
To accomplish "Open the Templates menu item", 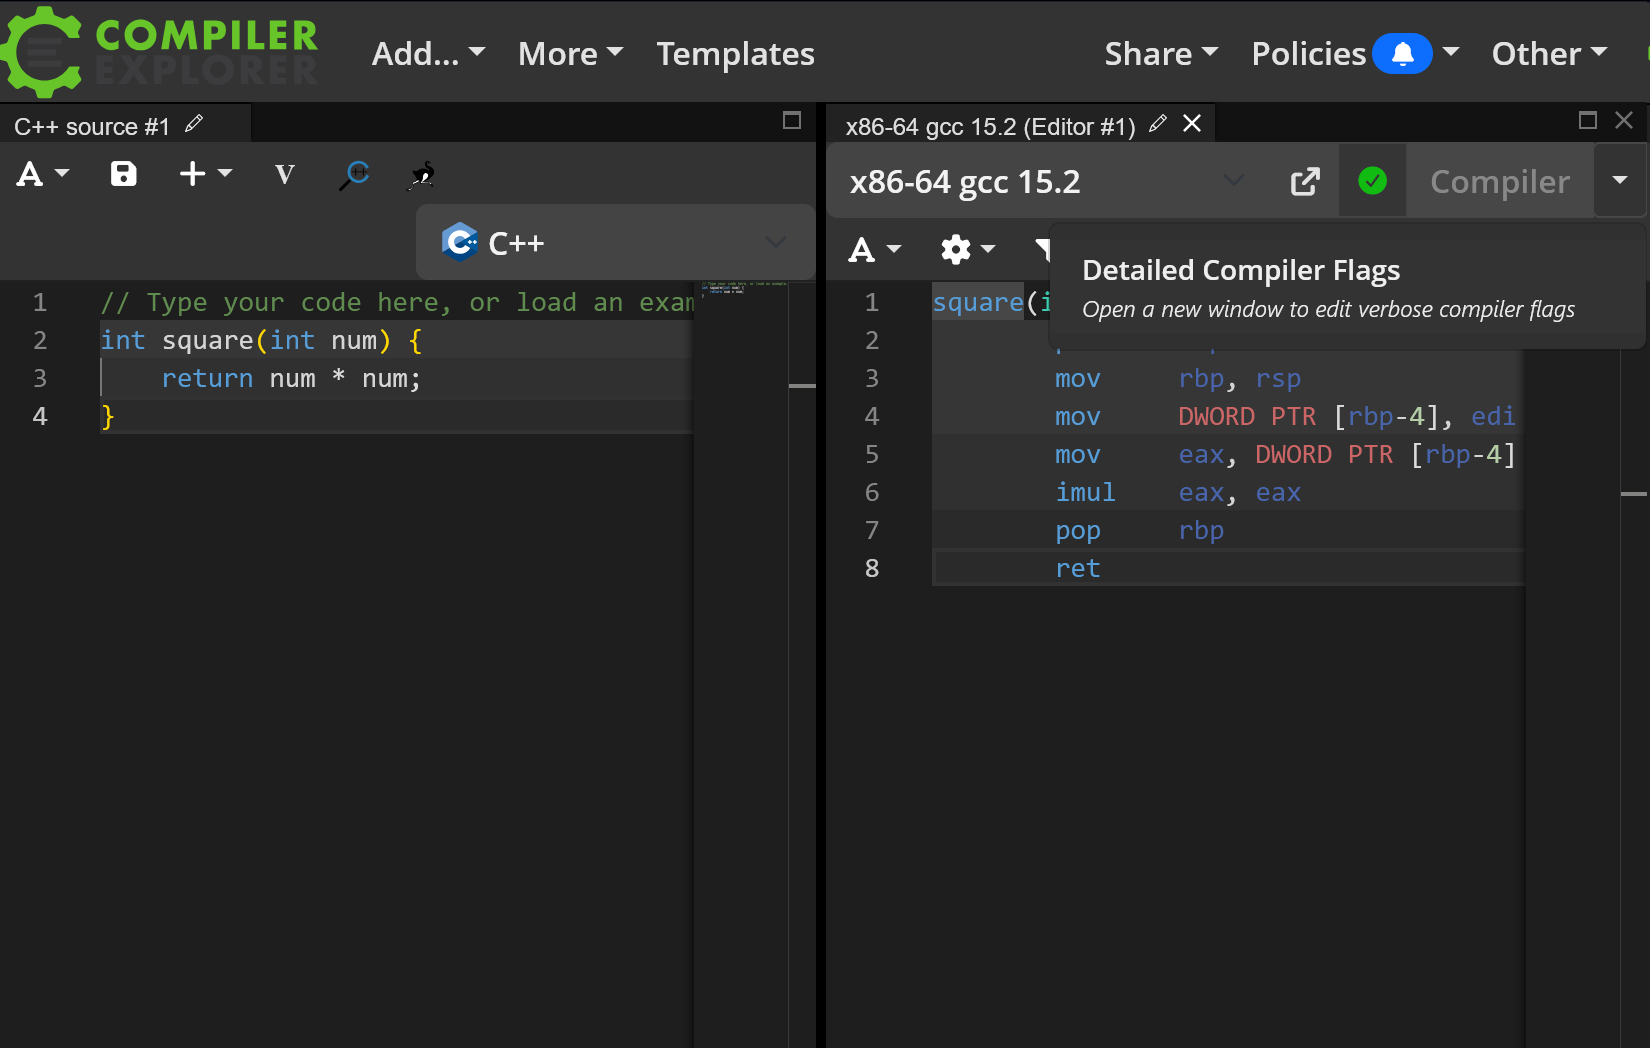I will tap(735, 53).
